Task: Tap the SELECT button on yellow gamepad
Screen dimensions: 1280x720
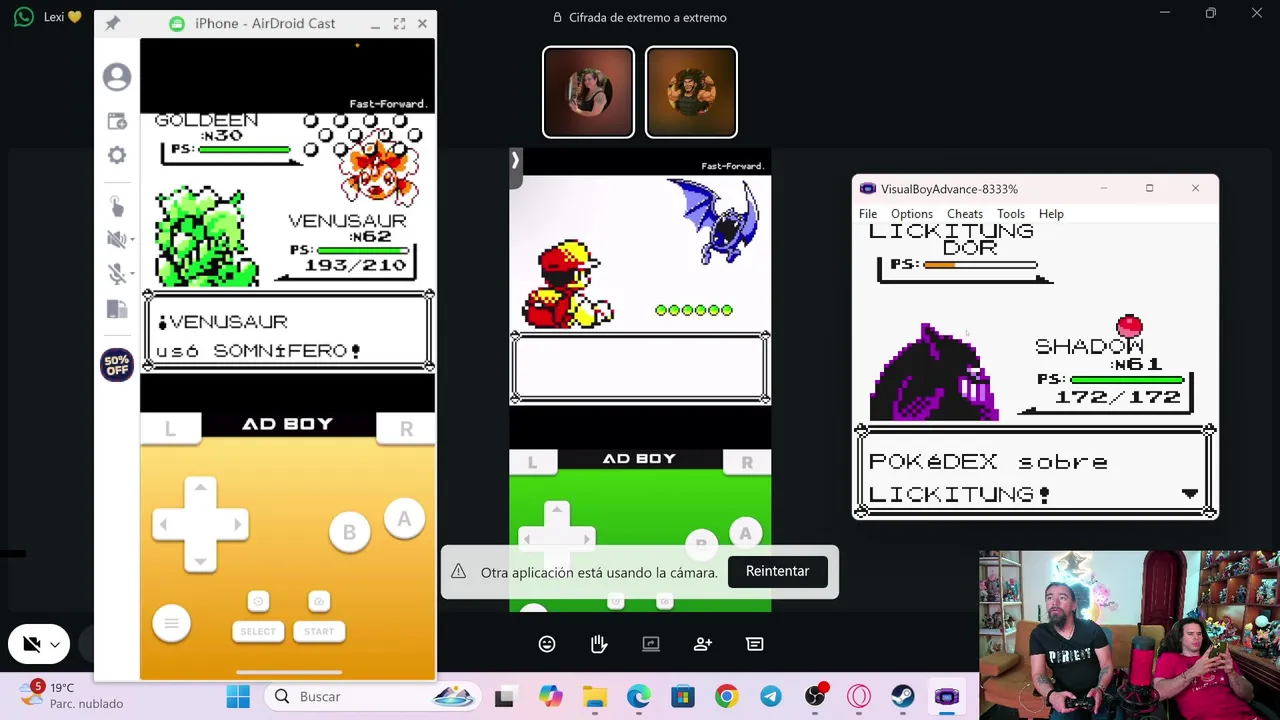Action: pyautogui.click(x=258, y=631)
